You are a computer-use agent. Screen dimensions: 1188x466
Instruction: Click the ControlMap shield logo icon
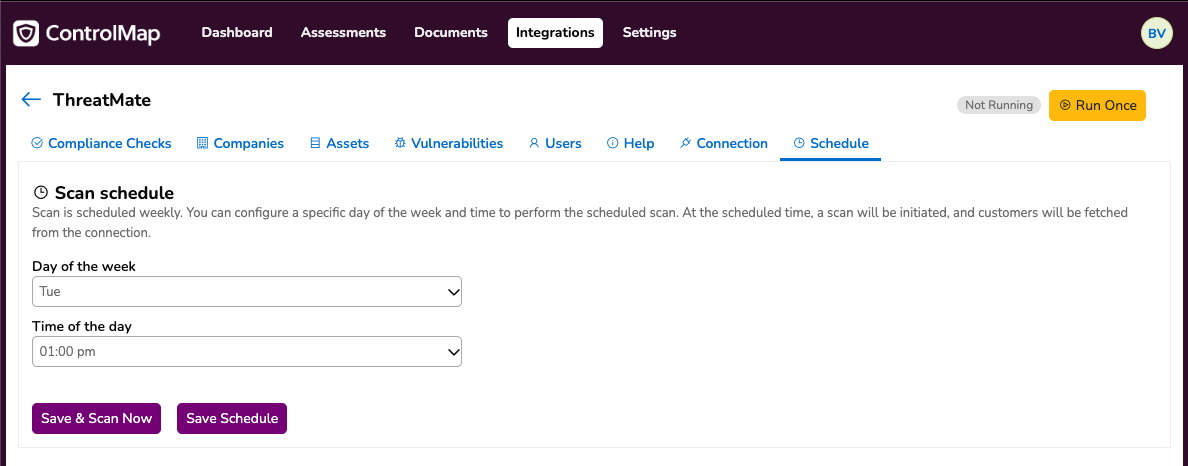[26, 33]
